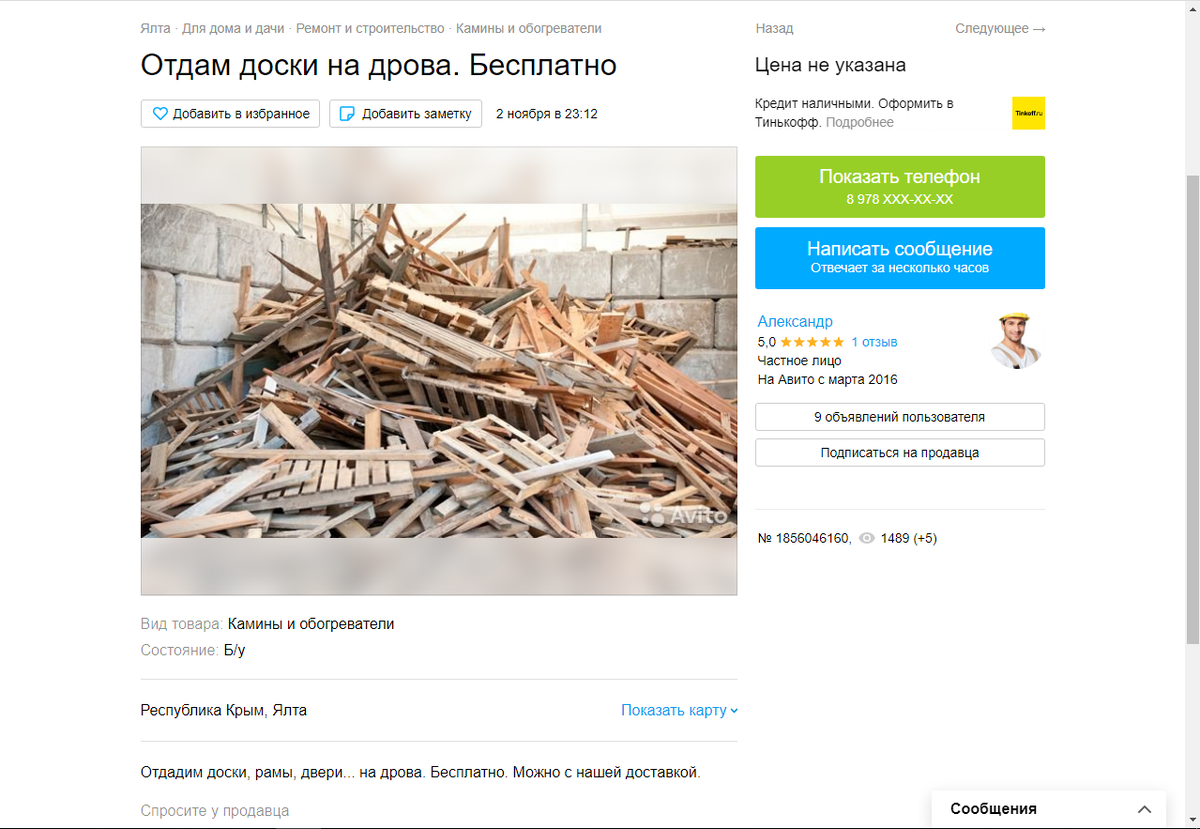Go to Следующее listing
This screenshot has width=1200, height=829.
(x=1000, y=29)
